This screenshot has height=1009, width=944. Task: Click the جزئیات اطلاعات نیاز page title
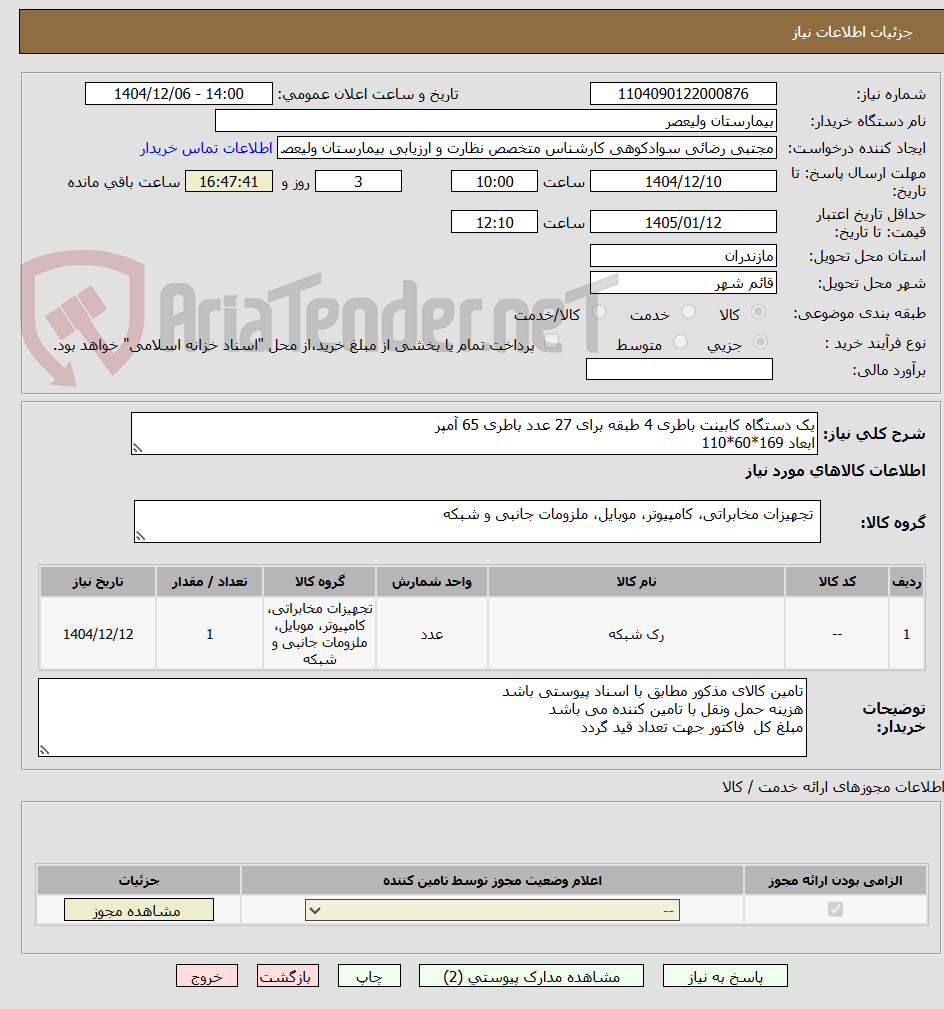(852, 32)
